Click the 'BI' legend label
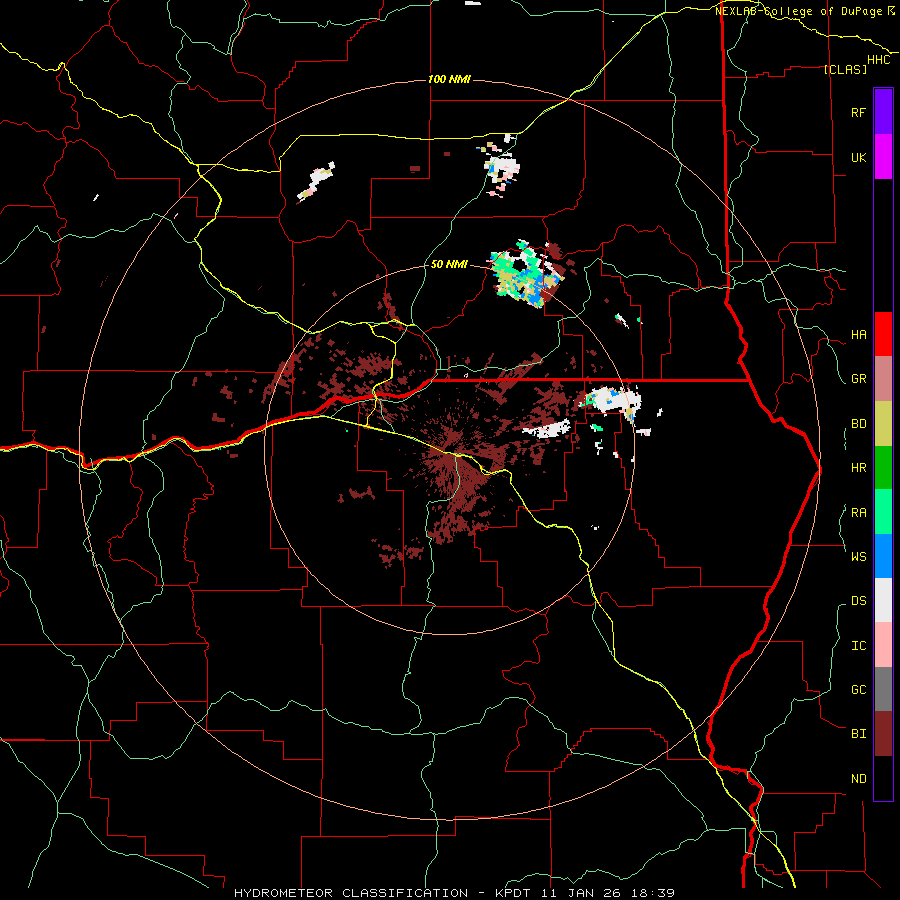This screenshot has height=900, width=900. point(858,734)
